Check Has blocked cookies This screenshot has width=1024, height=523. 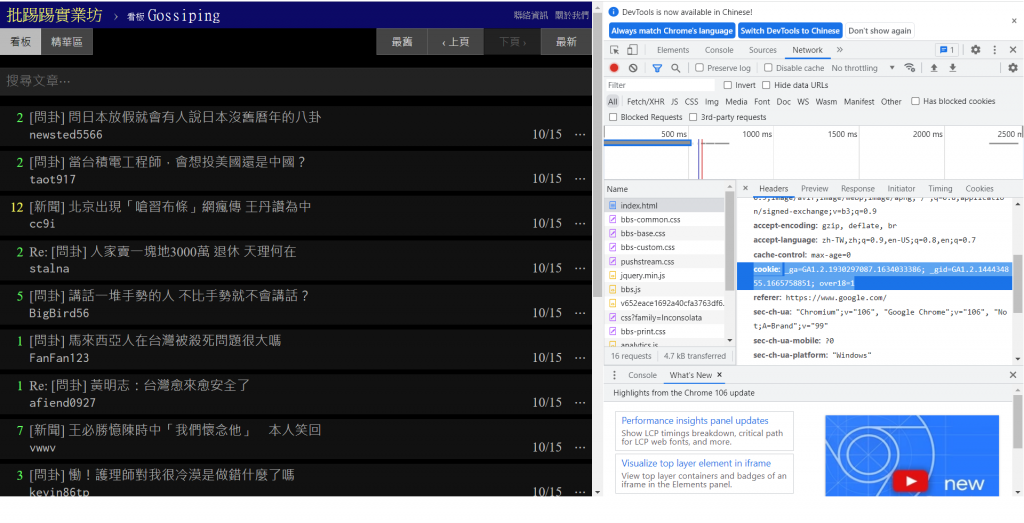coord(916,101)
